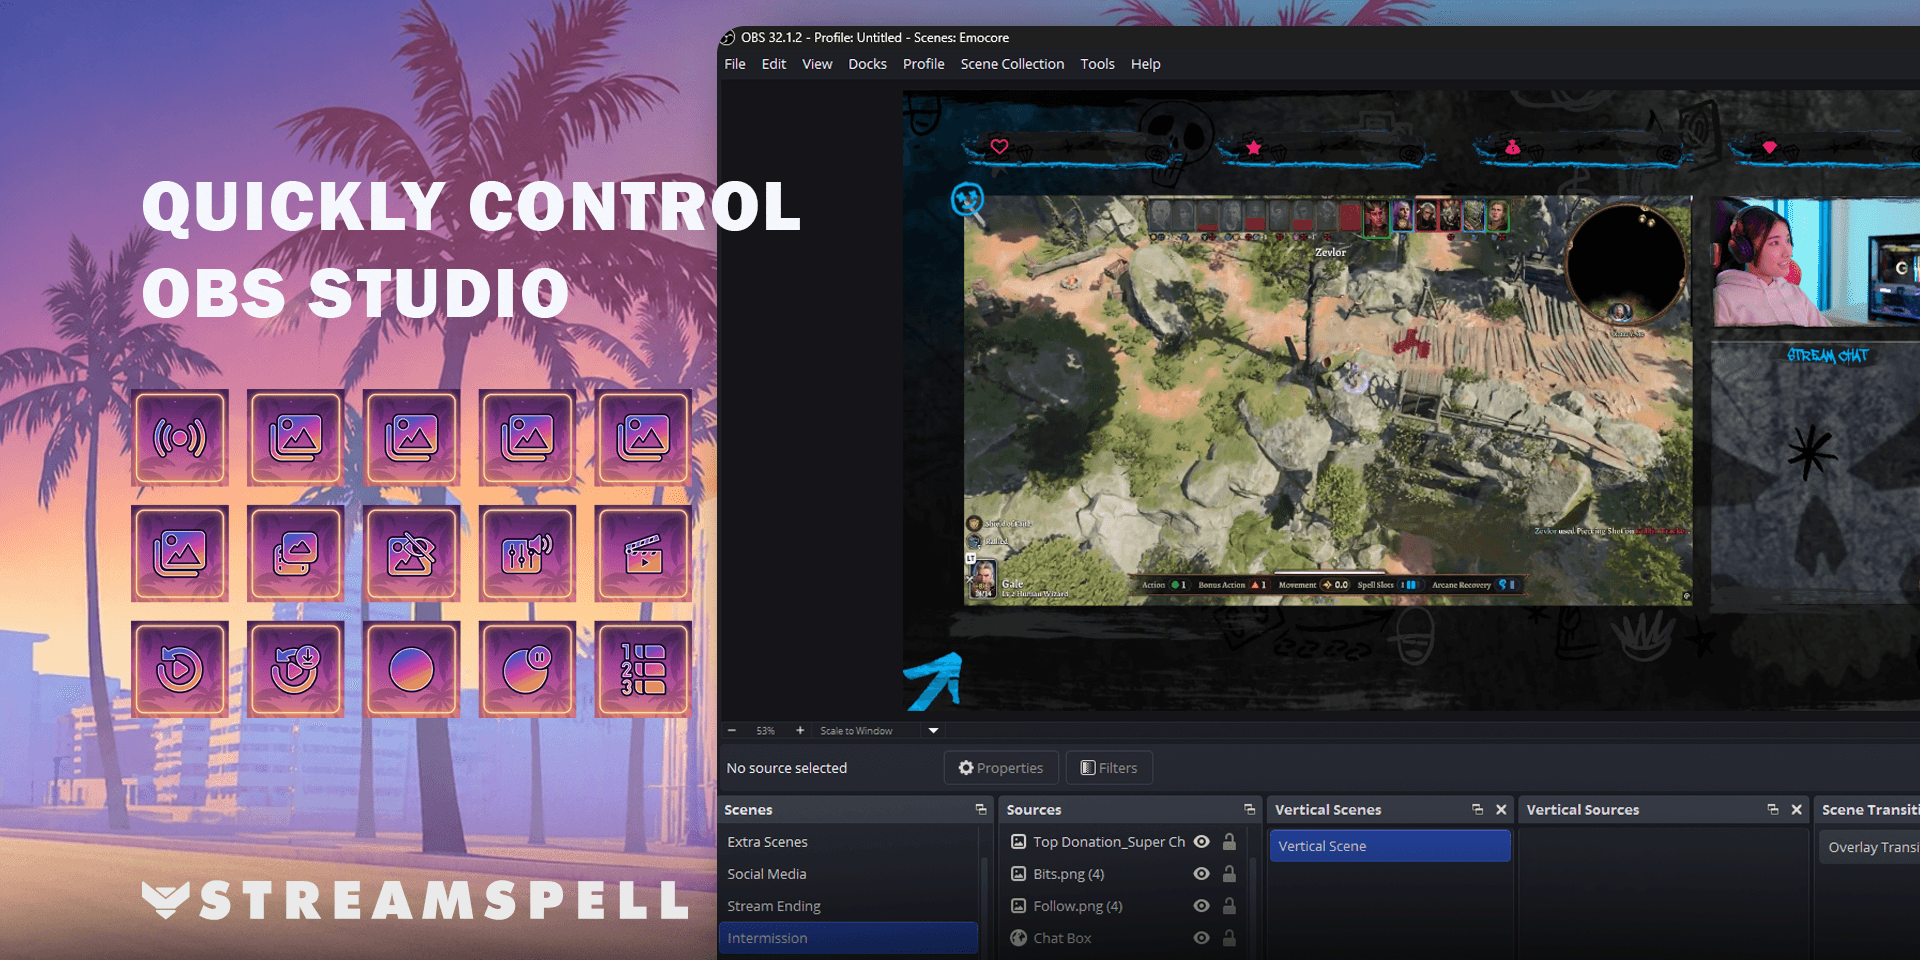
Task: Open the Edit menu
Action: (774, 64)
